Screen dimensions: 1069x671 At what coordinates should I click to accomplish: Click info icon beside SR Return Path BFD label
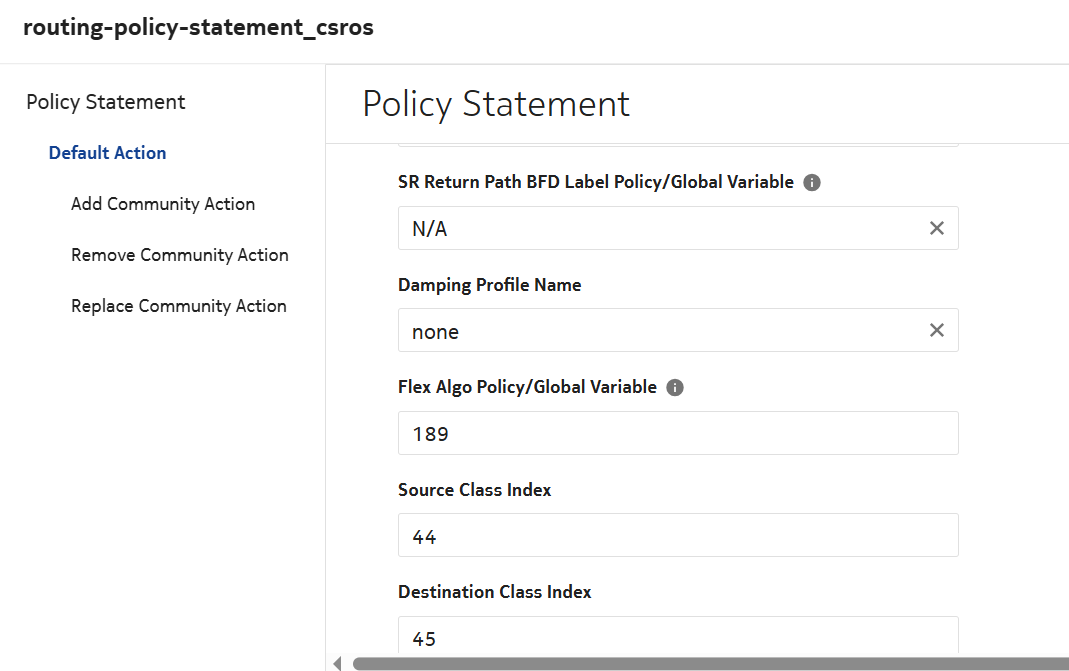[812, 183]
